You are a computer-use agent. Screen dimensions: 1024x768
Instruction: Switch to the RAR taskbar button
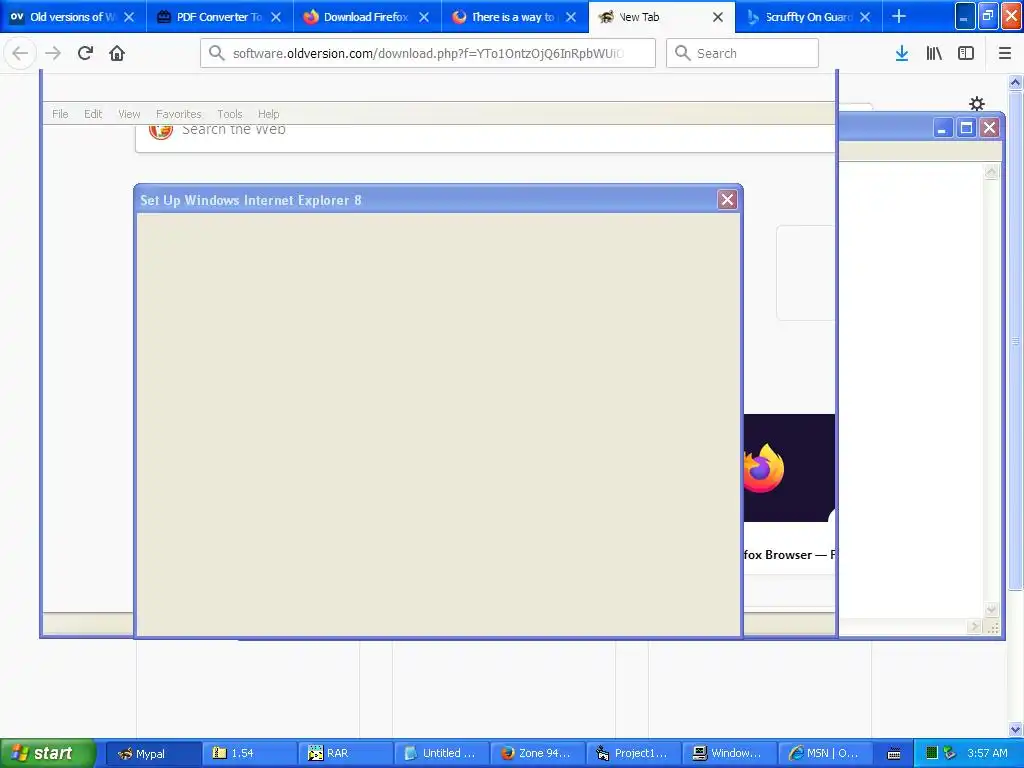coord(345,753)
